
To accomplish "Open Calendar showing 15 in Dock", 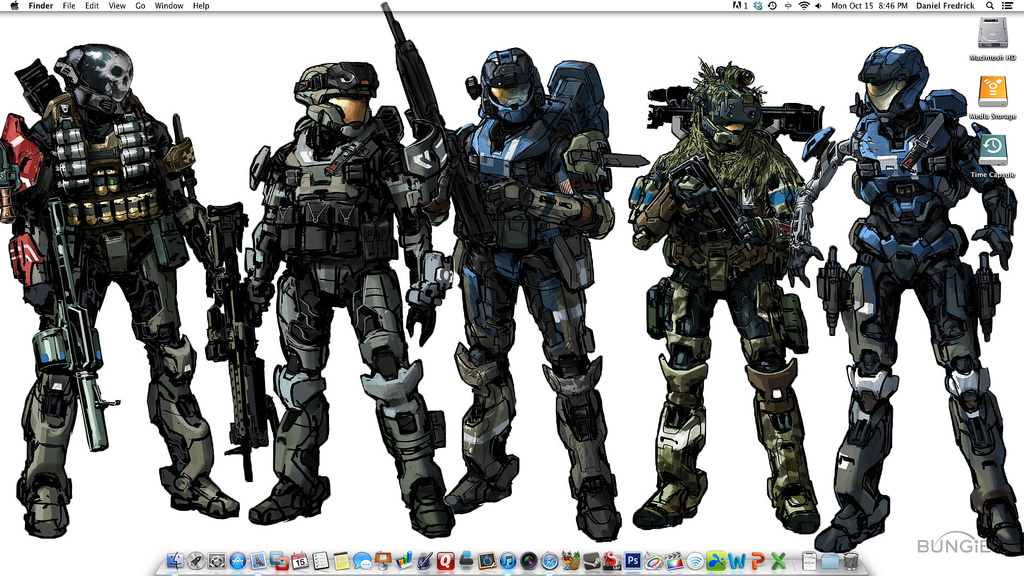I will 300,560.
